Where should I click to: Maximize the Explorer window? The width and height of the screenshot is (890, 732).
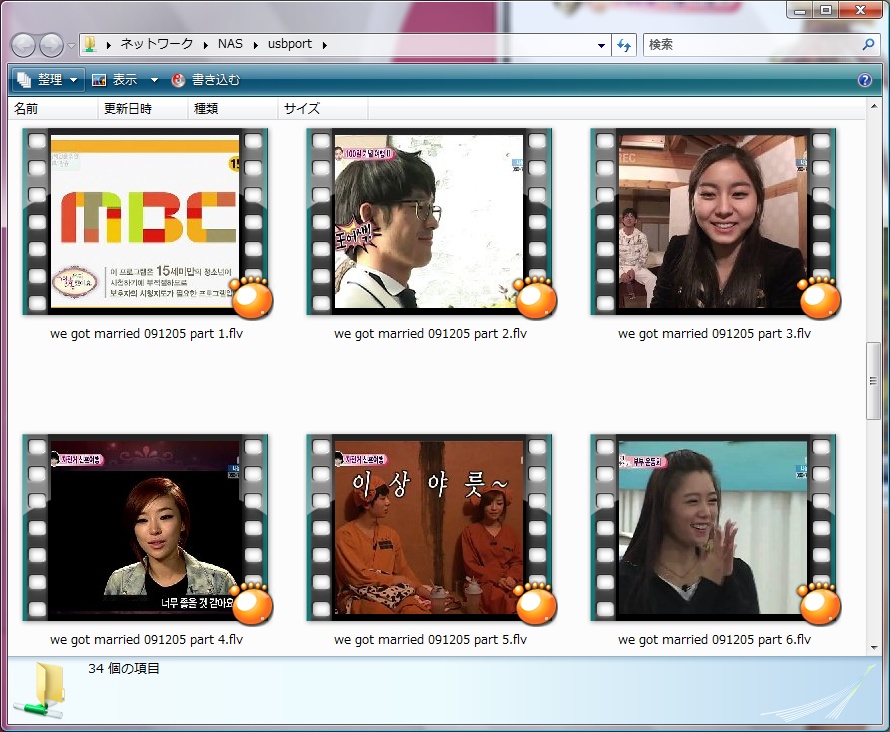pos(826,10)
